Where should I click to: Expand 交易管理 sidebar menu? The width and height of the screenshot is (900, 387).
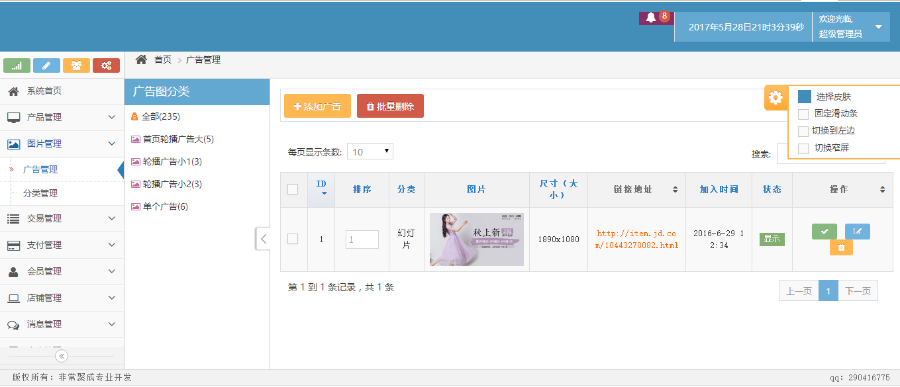pyautogui.click(x=62, y=218)
